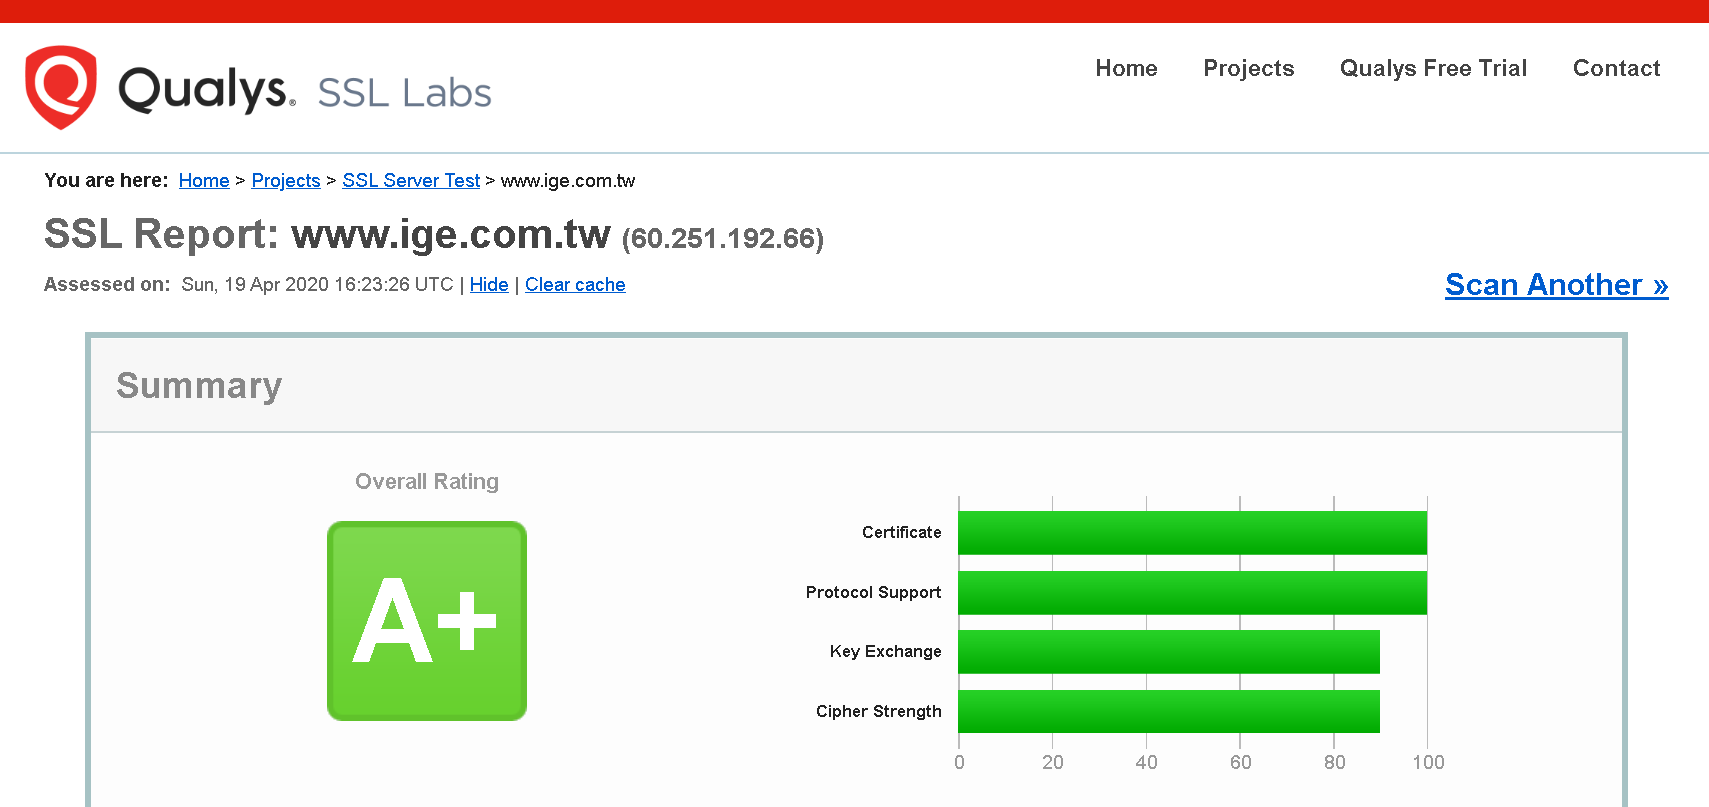Click the A+ overall rating badge

tap(427, 621)
